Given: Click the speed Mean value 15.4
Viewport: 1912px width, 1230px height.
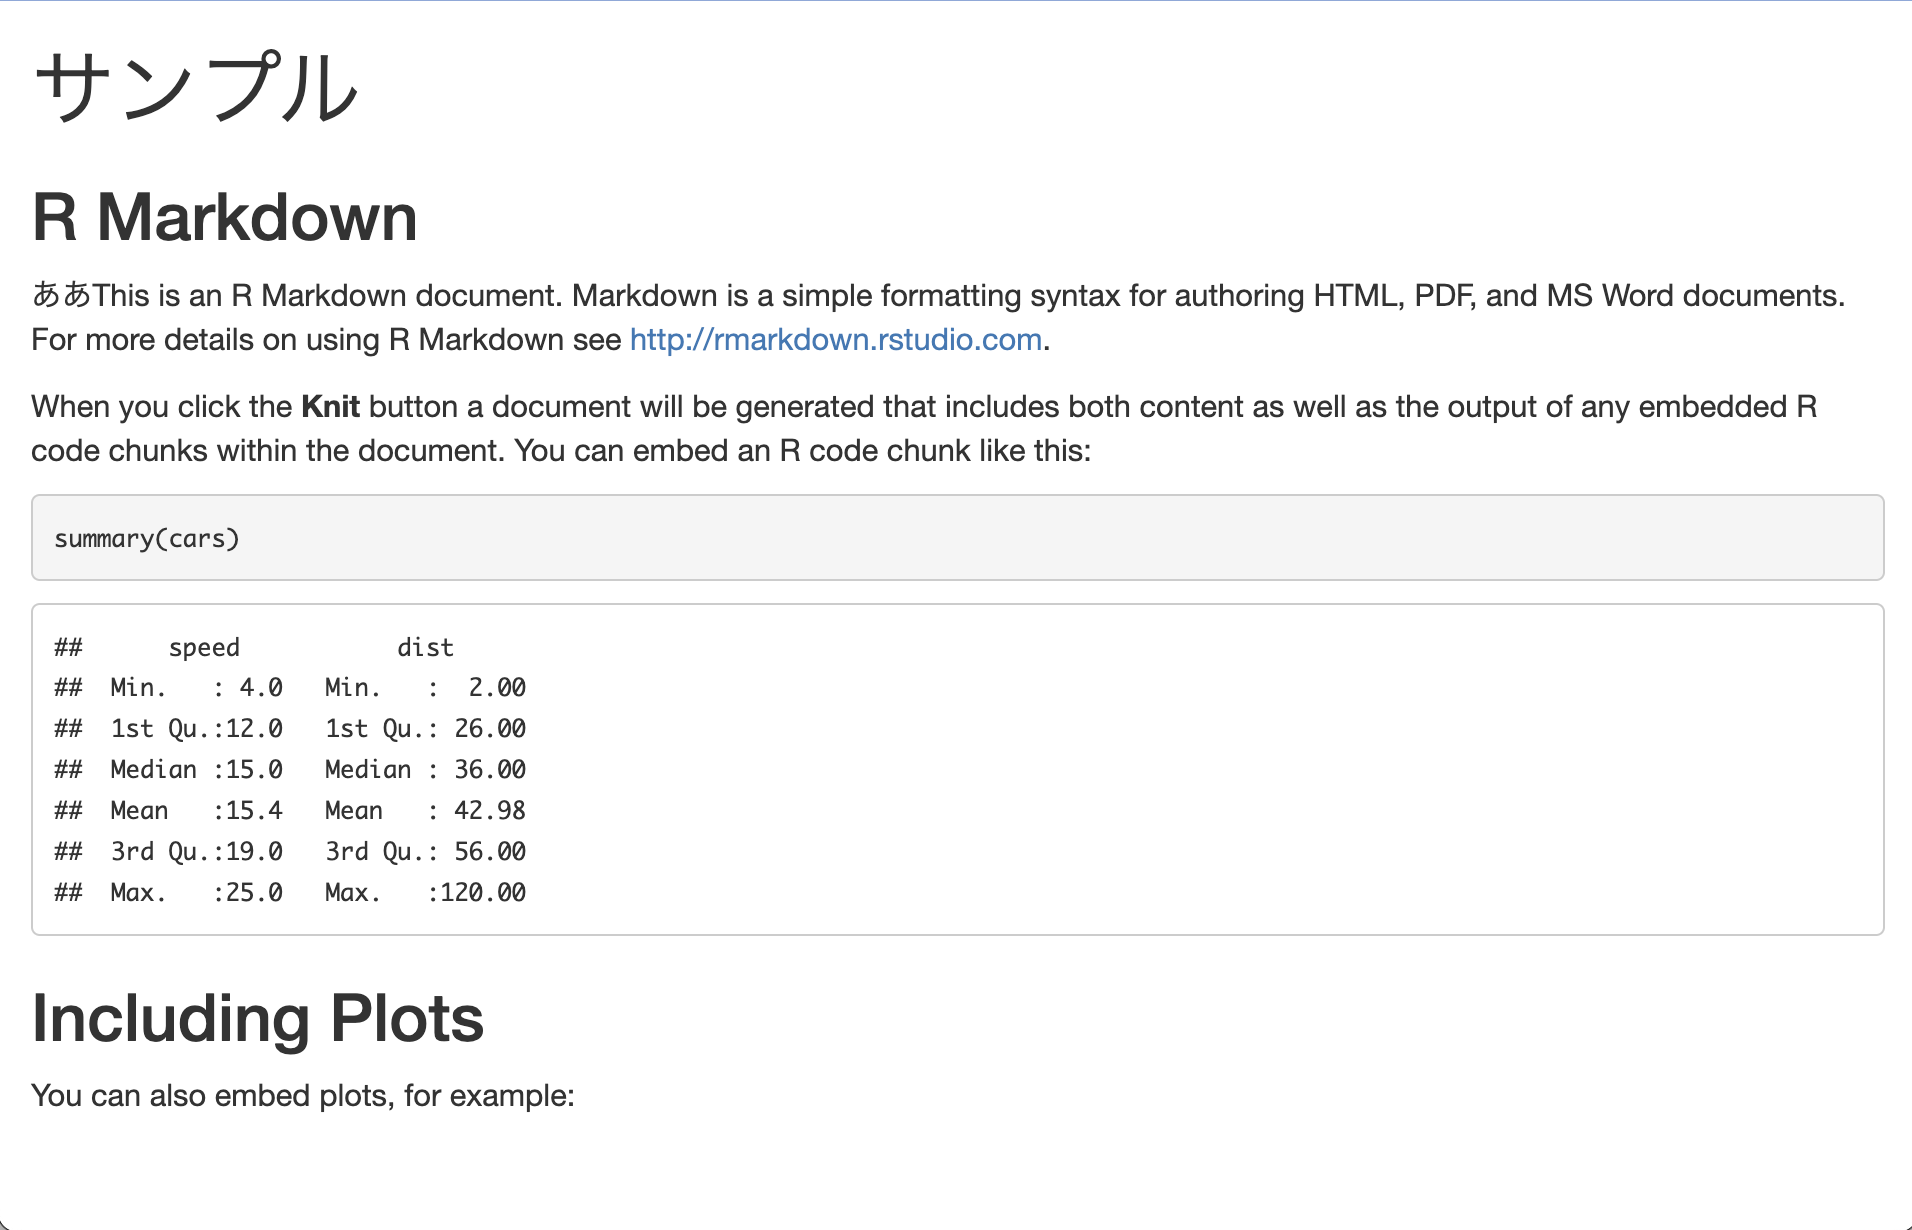Looking at the screenshot, I should pyautogui.click(x=254, y=811).
